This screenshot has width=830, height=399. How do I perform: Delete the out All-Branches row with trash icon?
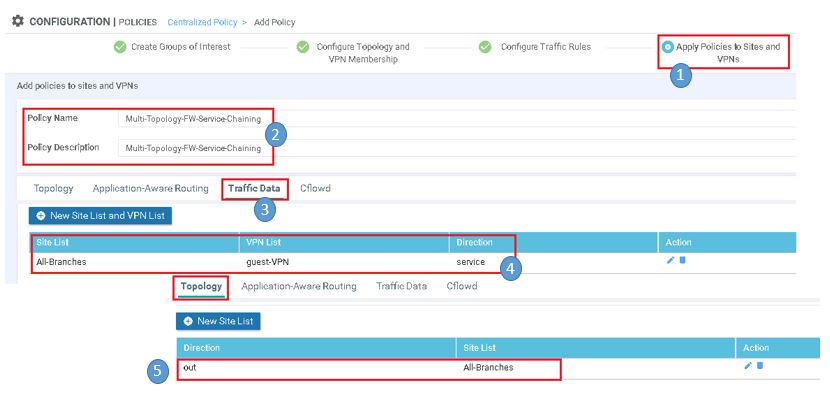pyautogui.click(x=760, y=365)
